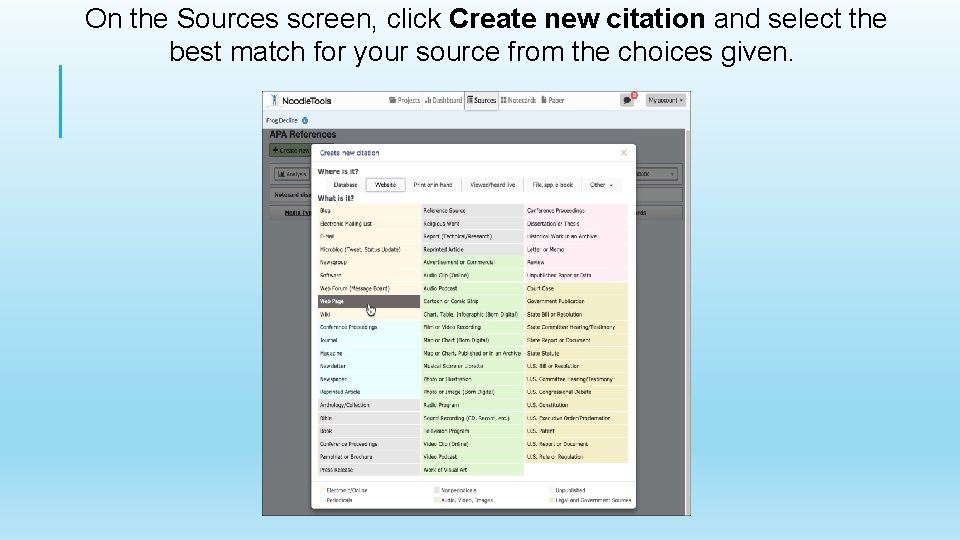The height and width of the screenshot is (540, 960).
Task: Select Letter or Memo
Action: [x=576, y=250]
